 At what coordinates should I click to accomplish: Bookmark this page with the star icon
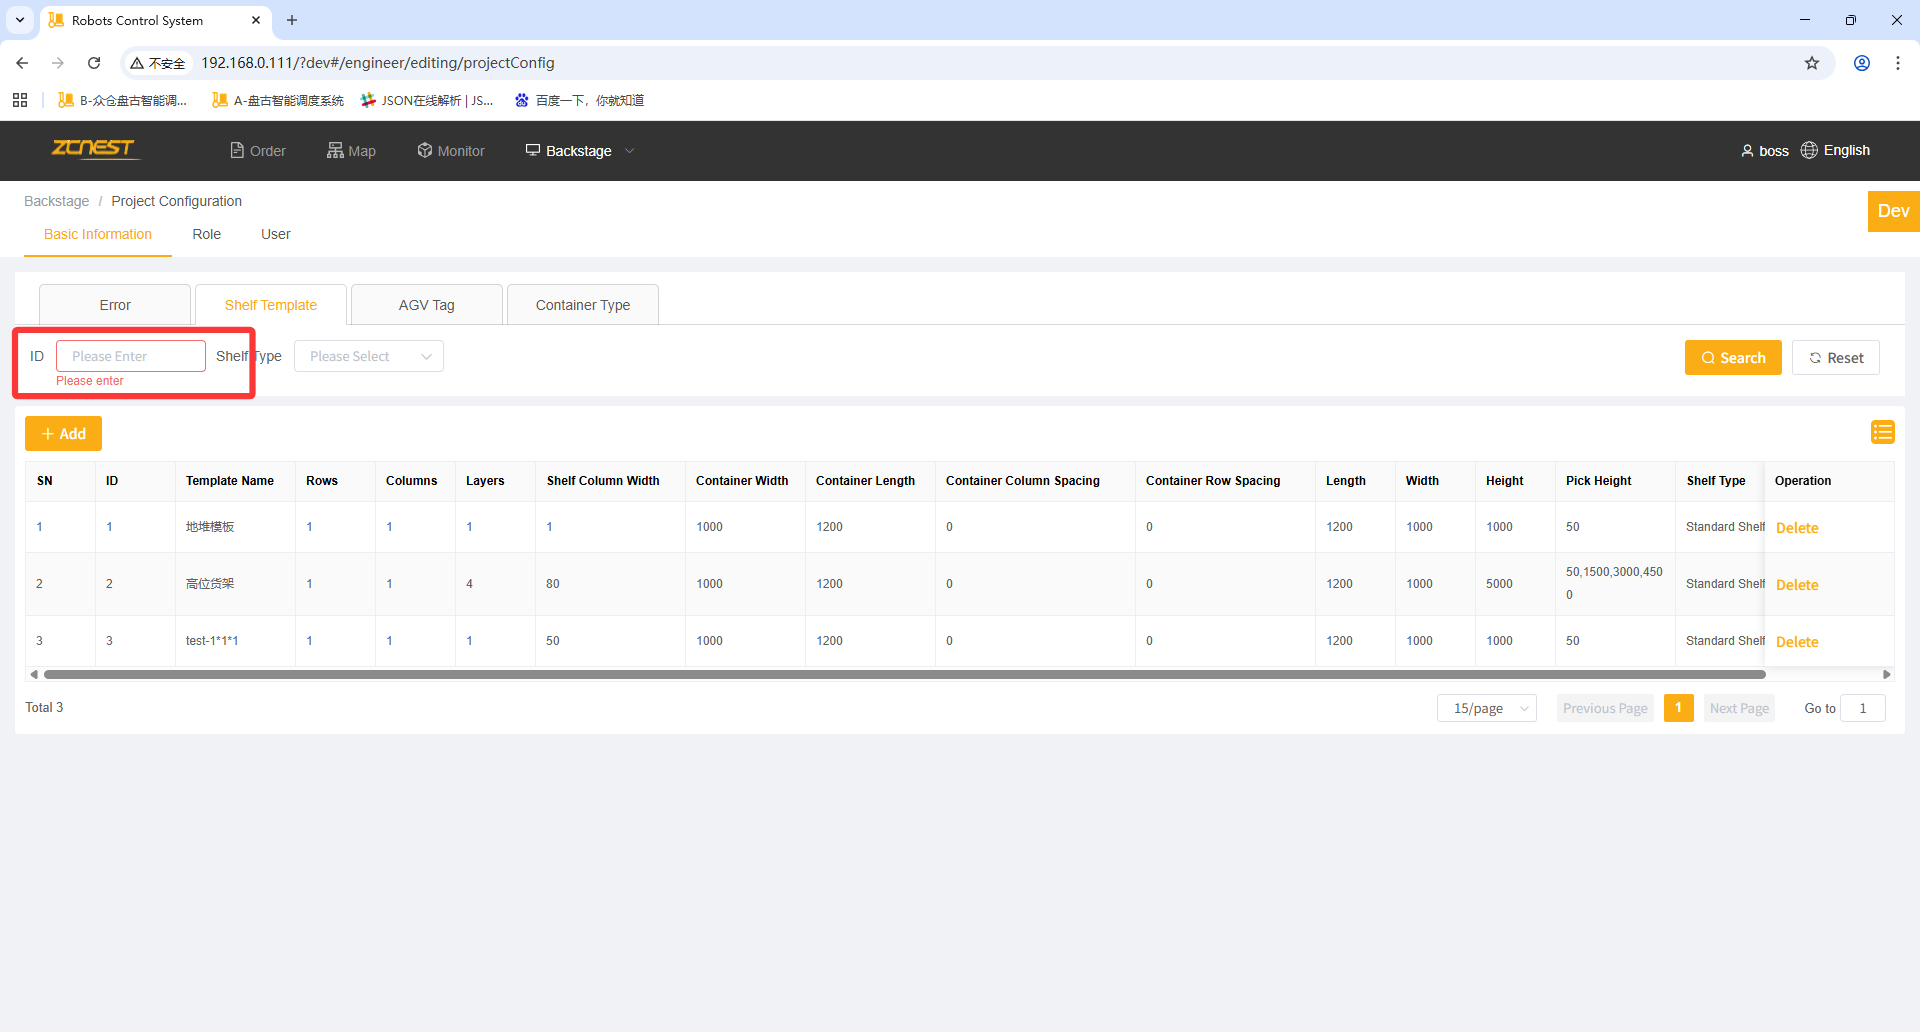[1811, 63]
